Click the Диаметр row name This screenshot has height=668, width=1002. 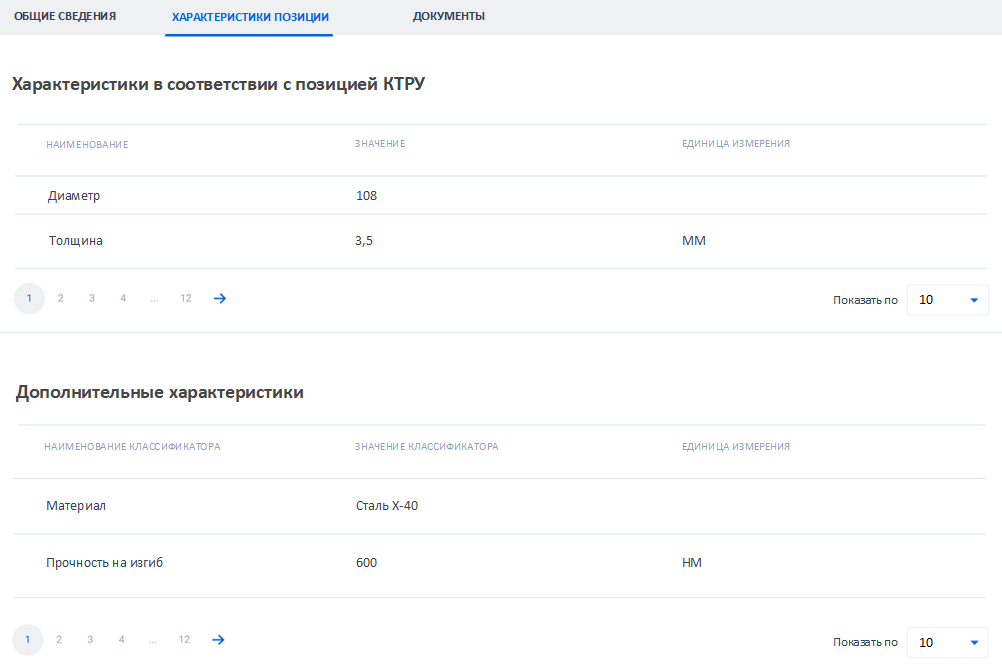pyautogui.click(x=73, y=196)
